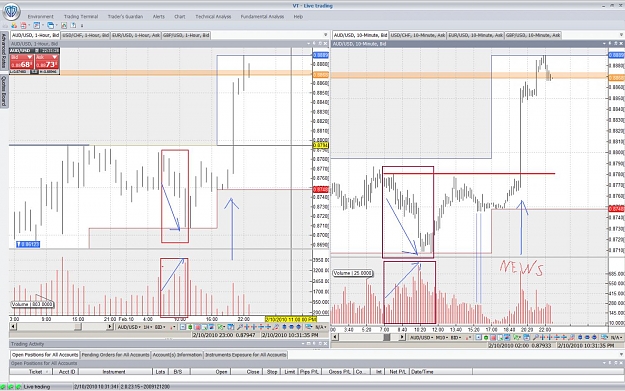Viewport: 625px width, 391px height.
Task: Click the export page icon in top toolbar
Action: pos(73,26)
